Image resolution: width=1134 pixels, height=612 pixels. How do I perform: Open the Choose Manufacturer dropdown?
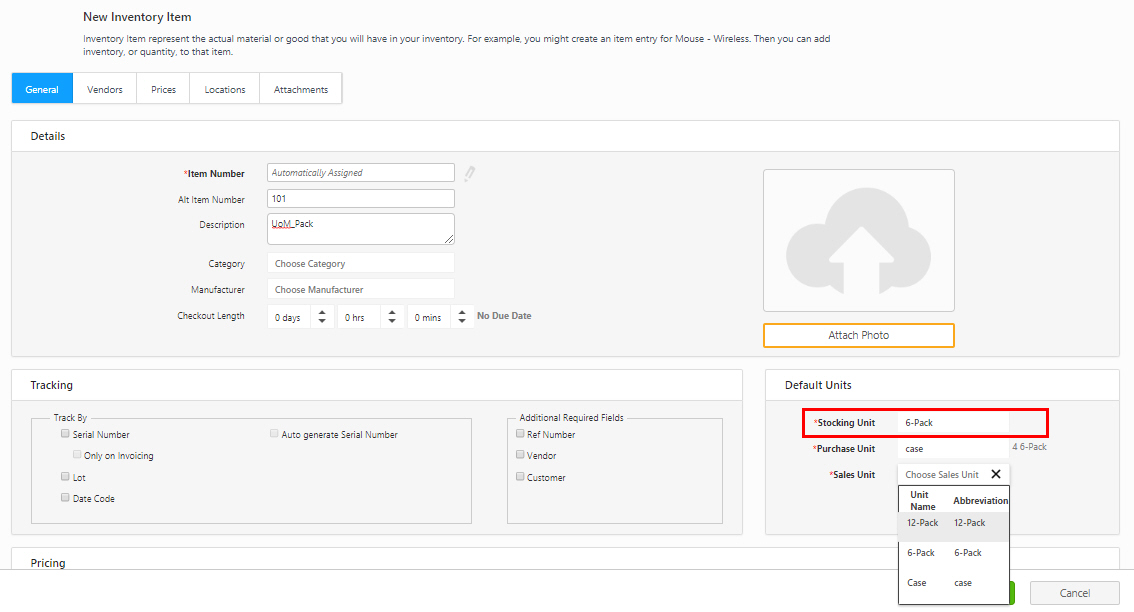coord(360,290)
